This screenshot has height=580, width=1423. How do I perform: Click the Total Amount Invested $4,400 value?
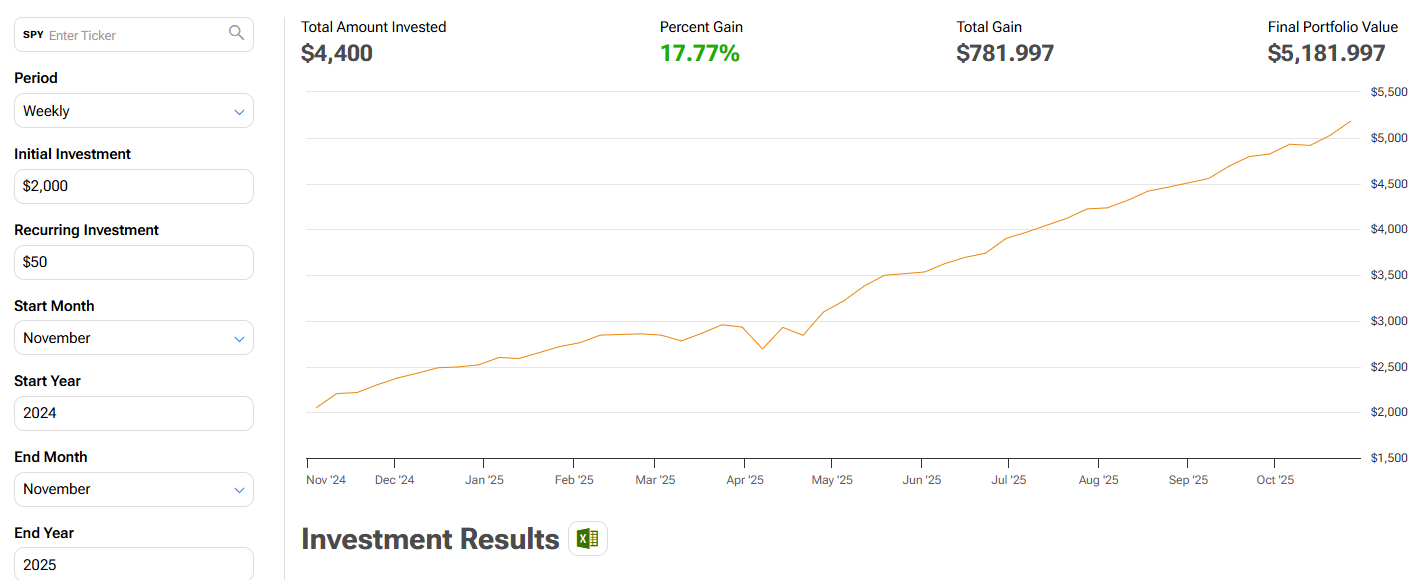click(x=337, y=53)
